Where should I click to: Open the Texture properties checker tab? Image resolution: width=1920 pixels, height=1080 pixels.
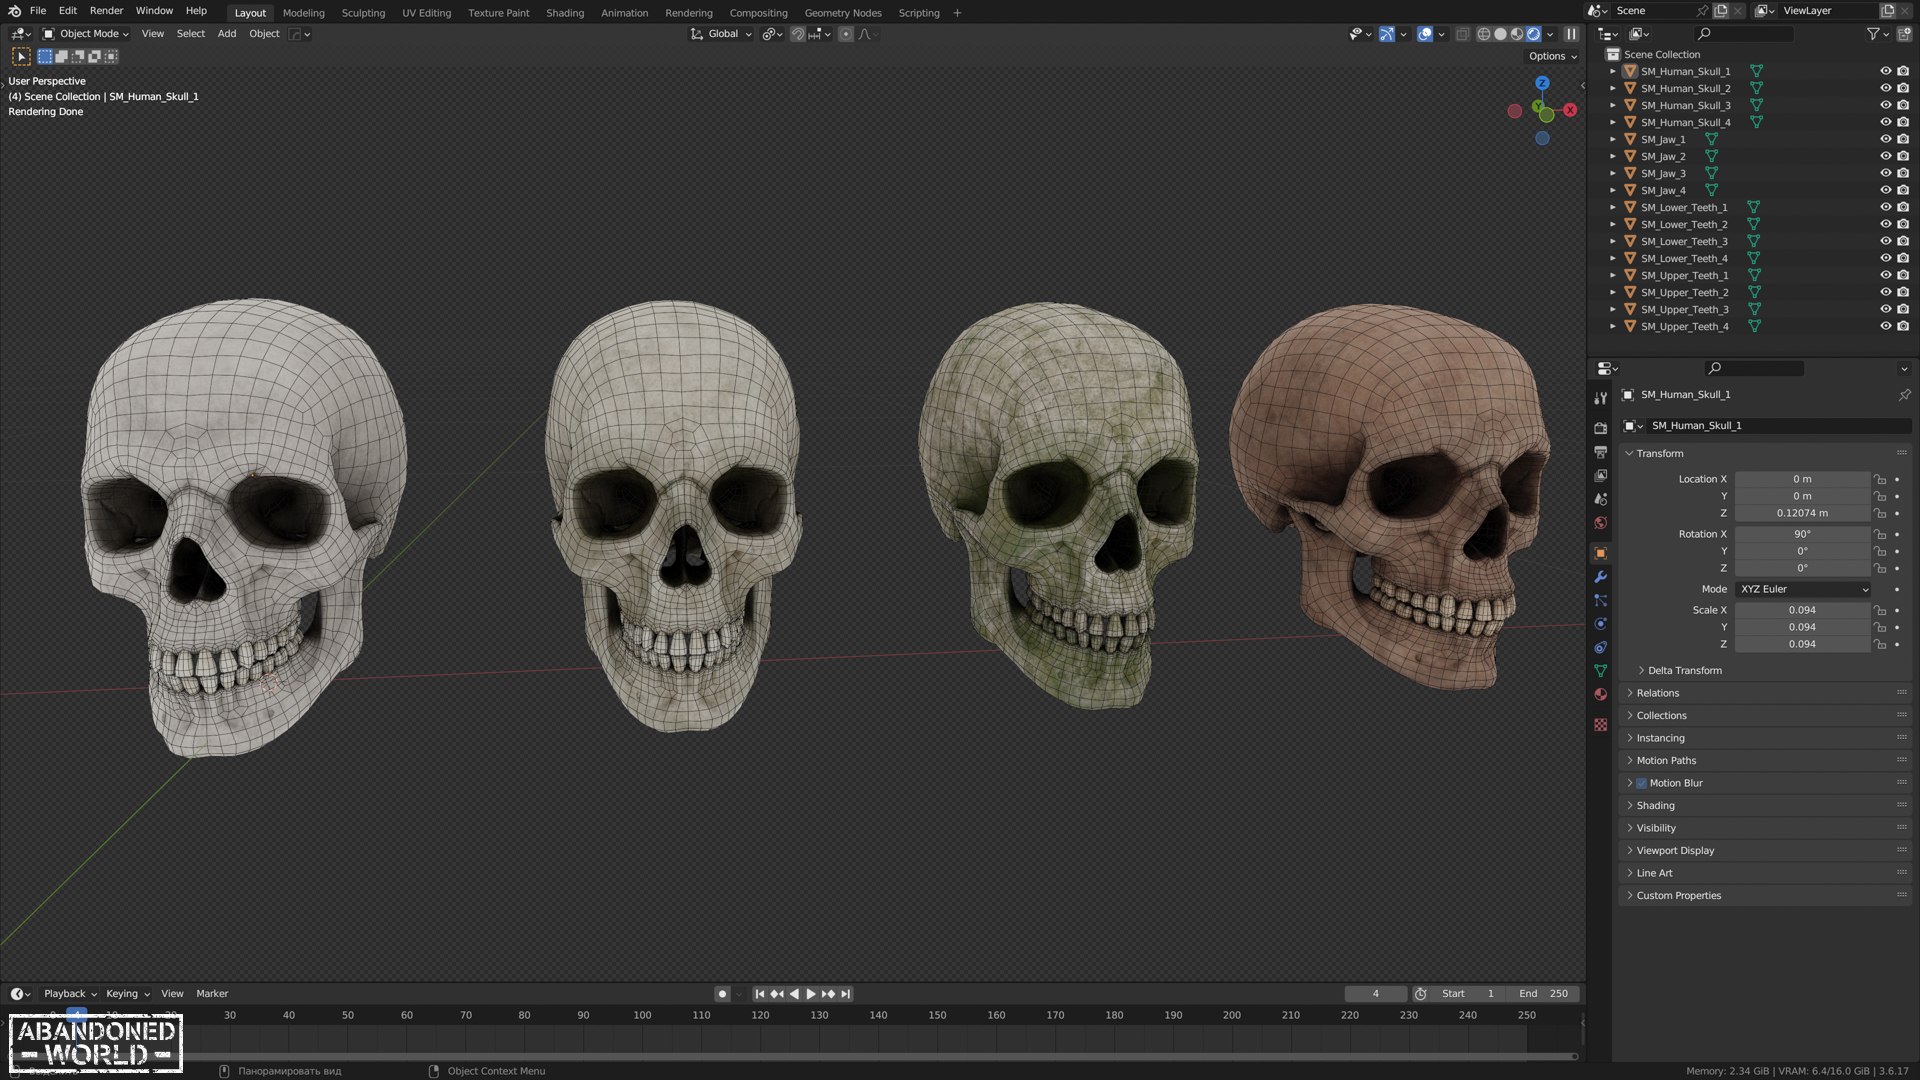coord(1600,724)
